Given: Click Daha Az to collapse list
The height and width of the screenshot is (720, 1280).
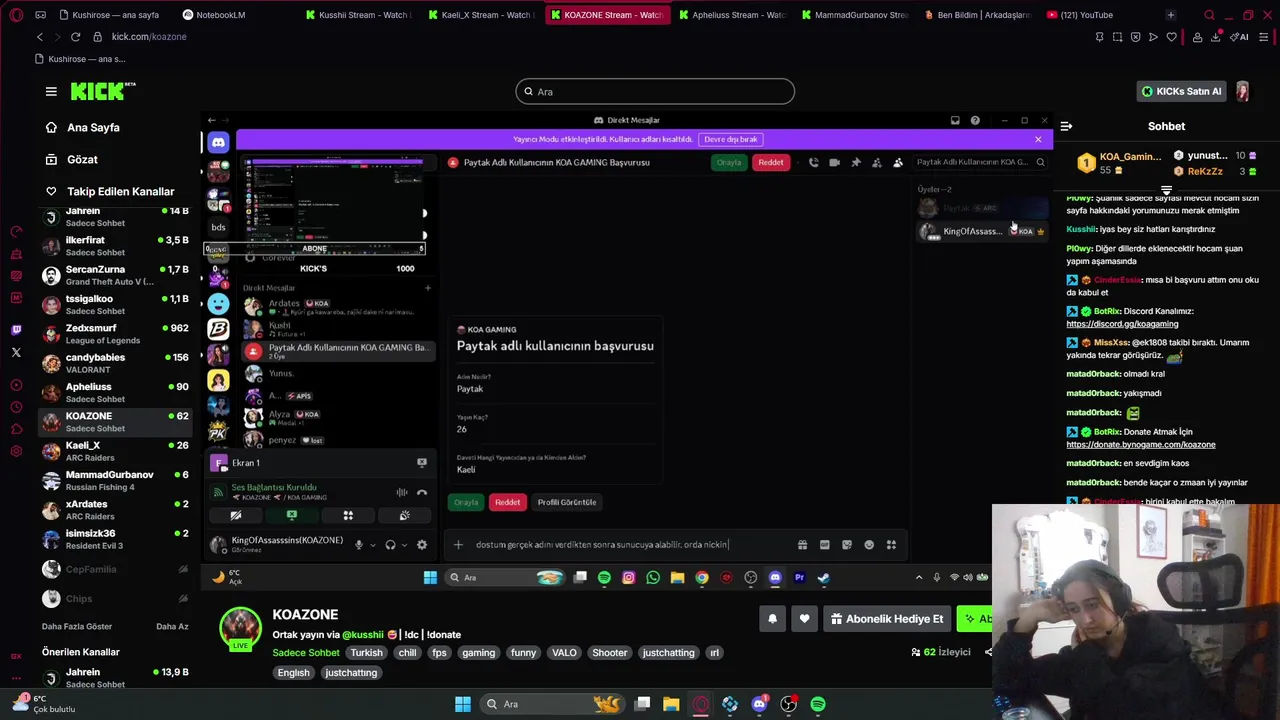Looking at the screenshot, I should click(172, 627).
